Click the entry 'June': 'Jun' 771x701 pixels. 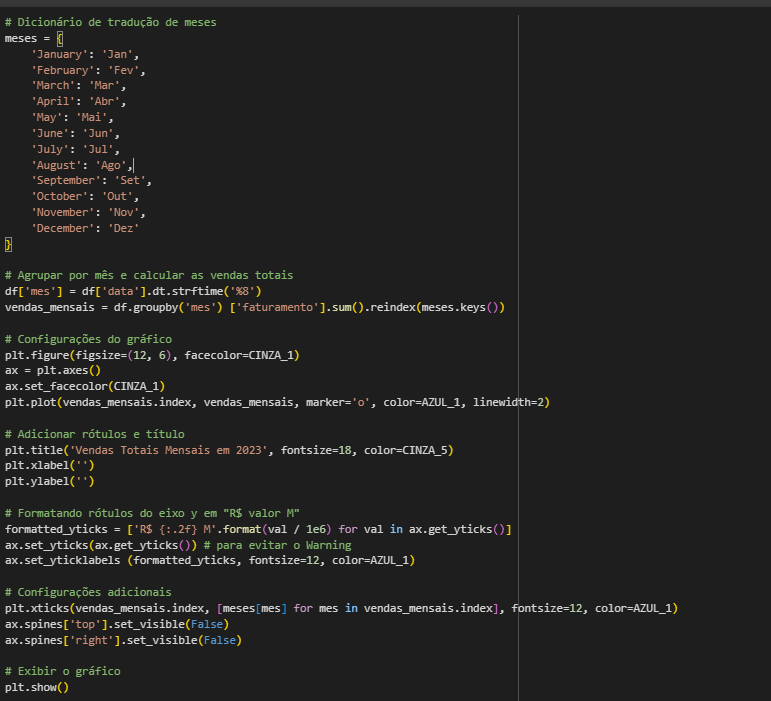point(75,133)
